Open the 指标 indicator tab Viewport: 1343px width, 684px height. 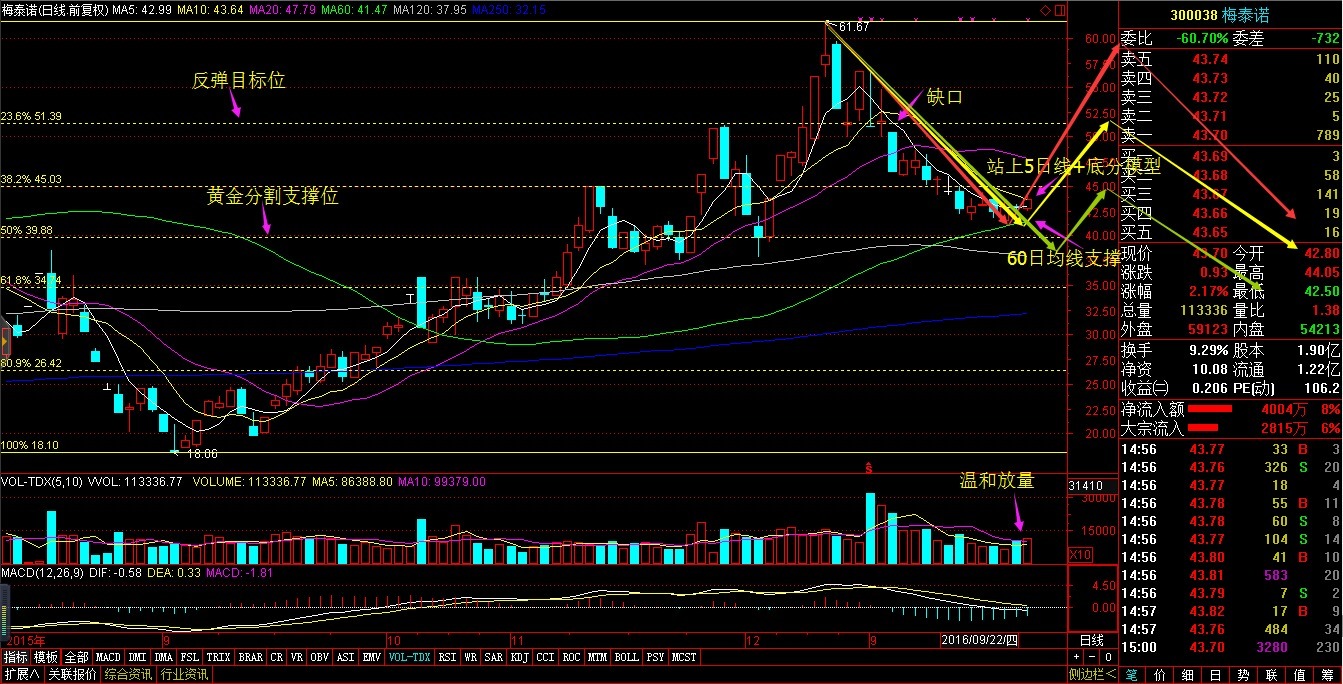point(15,657)
